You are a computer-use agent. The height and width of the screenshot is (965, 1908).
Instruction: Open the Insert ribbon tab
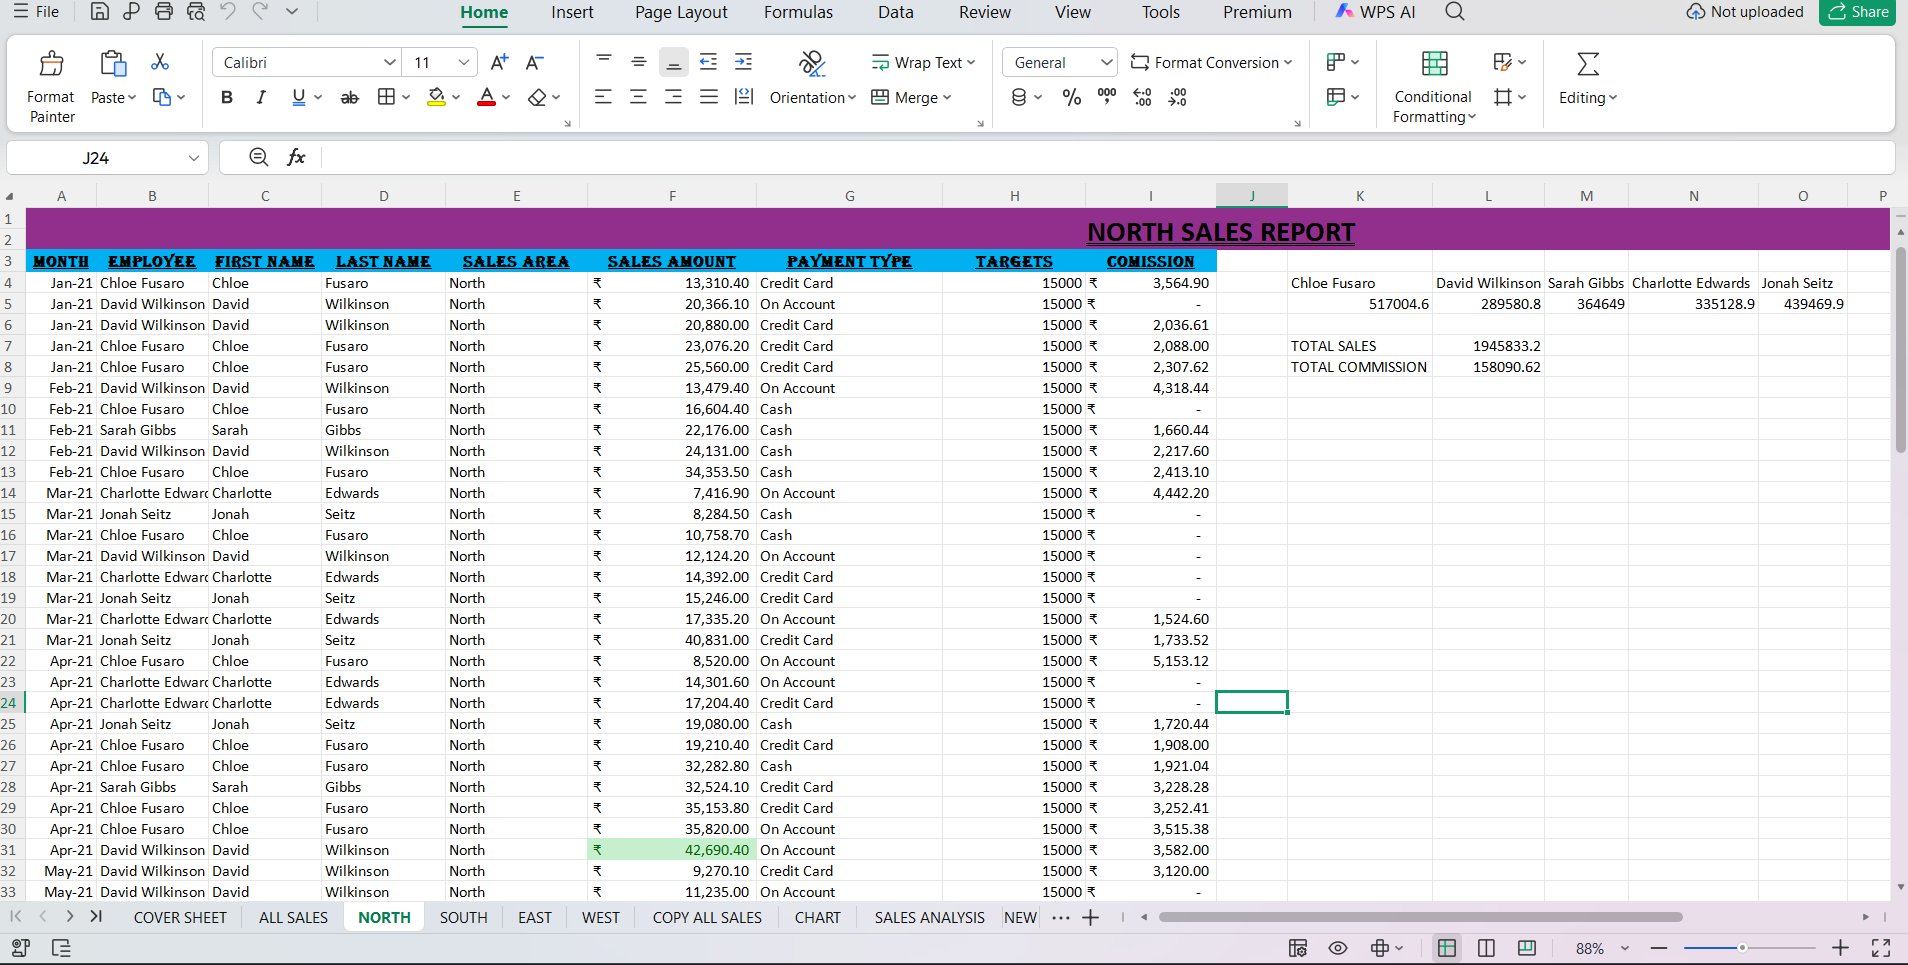(572, 12)
